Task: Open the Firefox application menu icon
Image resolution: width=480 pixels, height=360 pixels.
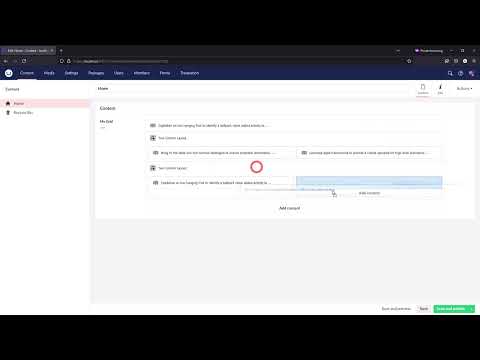Action: [474, 61]
